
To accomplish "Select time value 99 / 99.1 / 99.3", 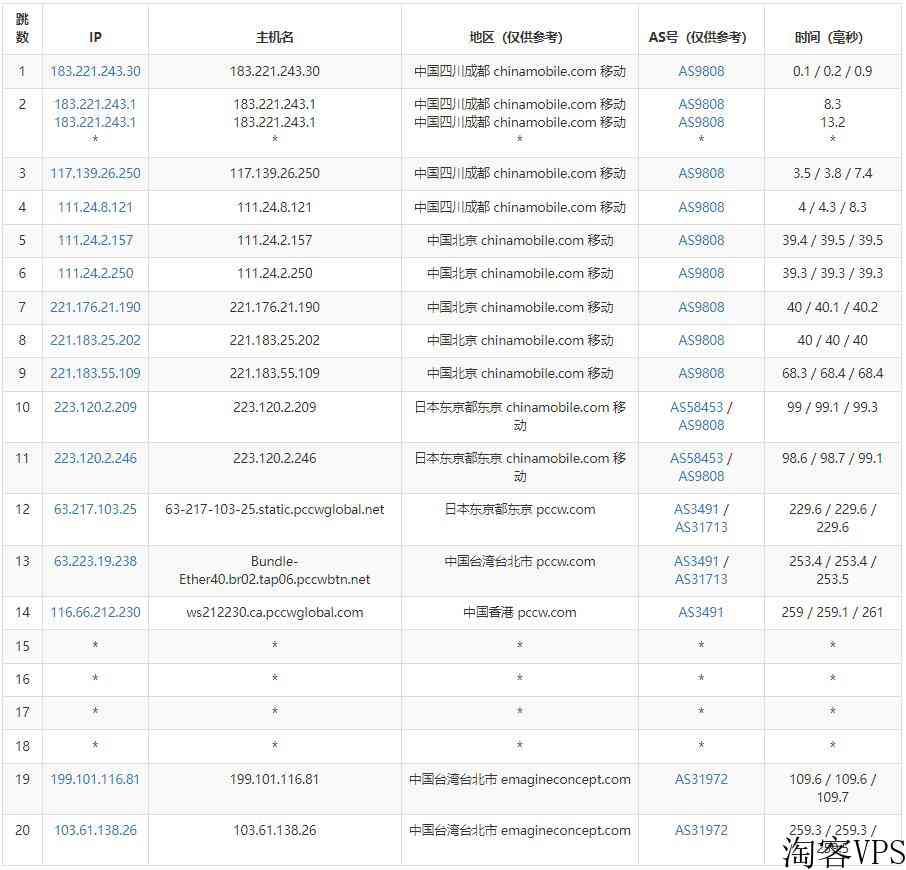I will coord(832,407).
